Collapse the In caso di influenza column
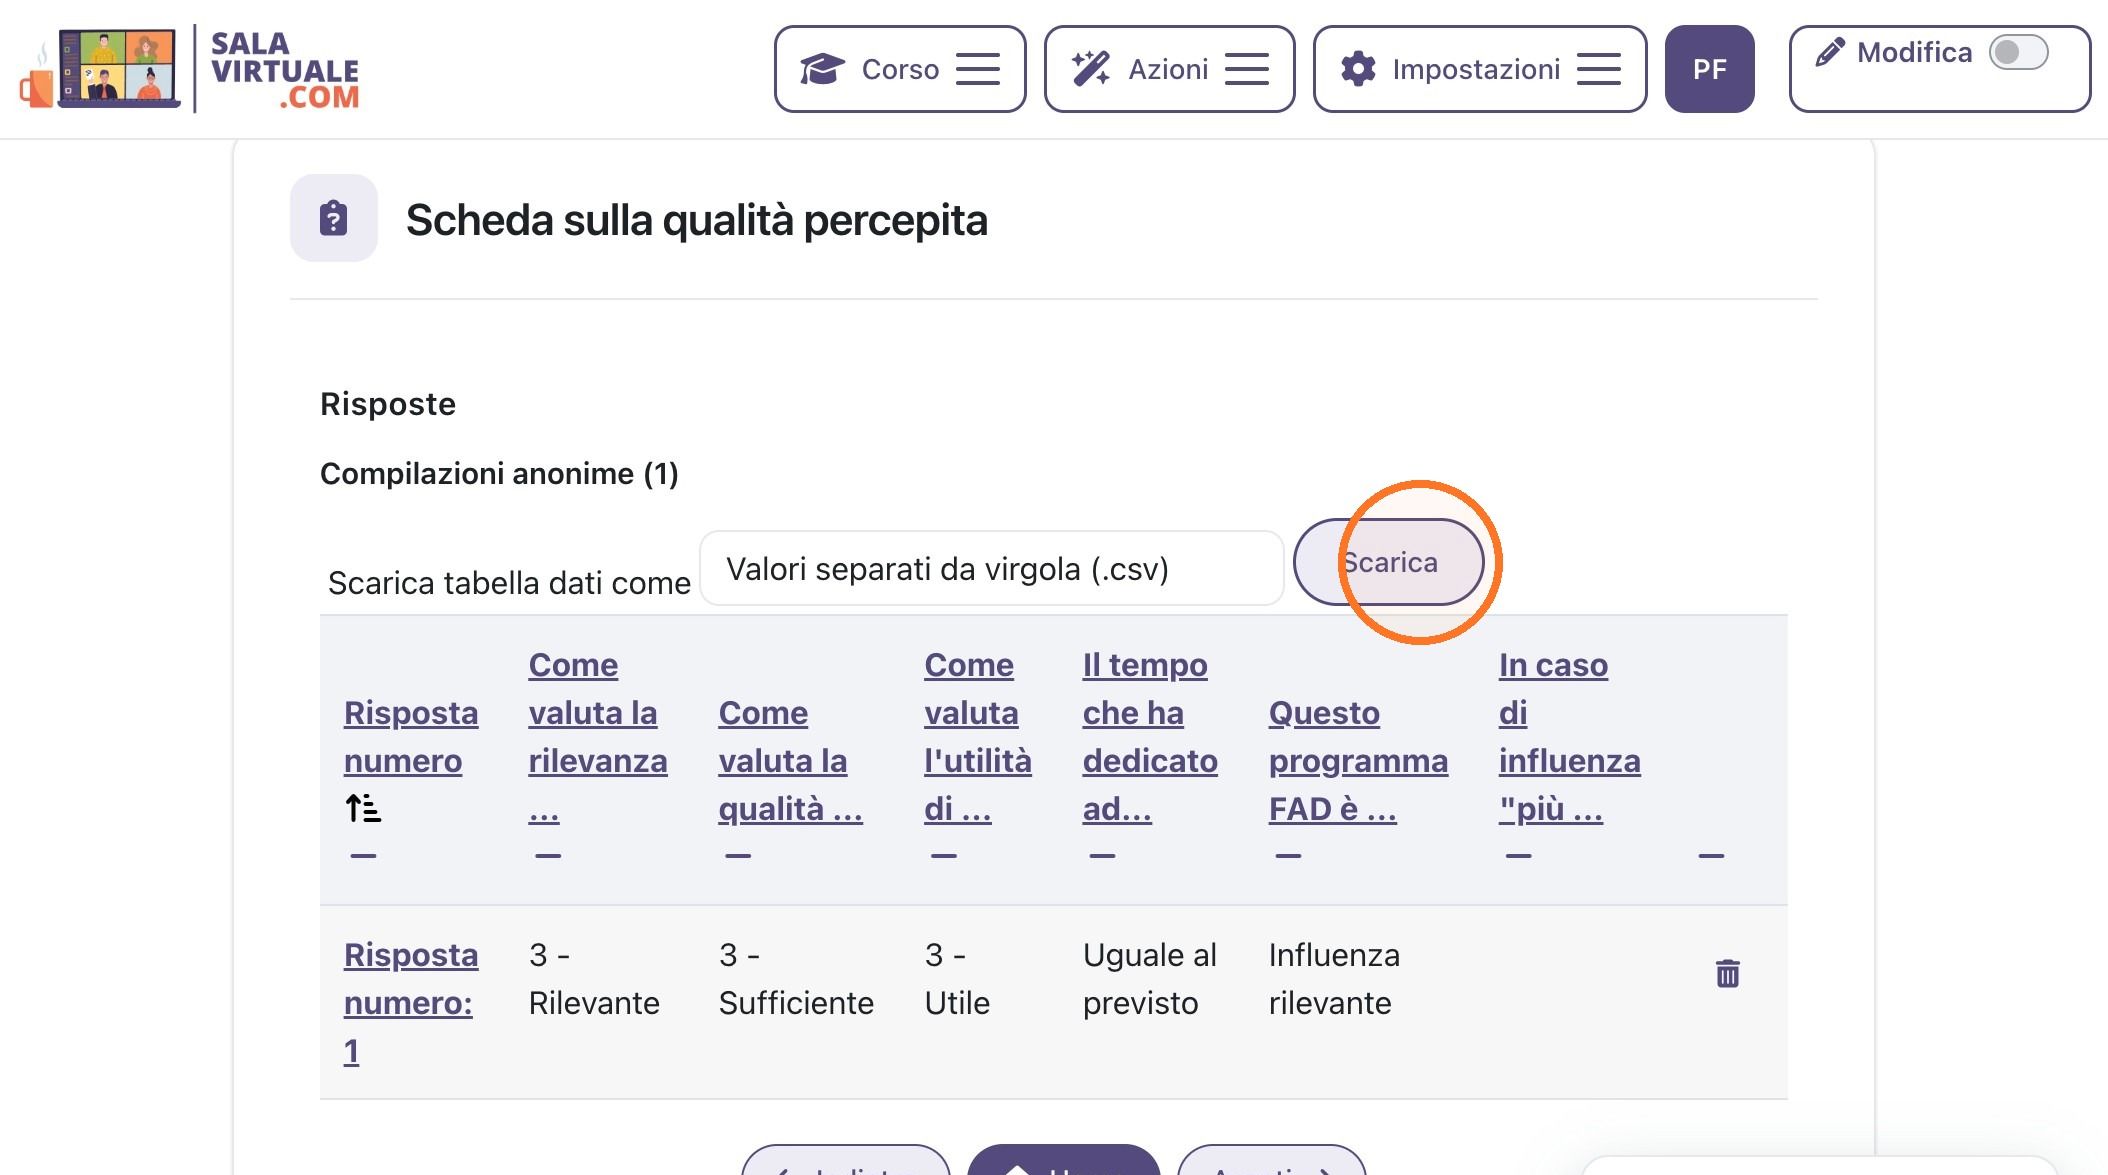Screen dimensions: 2108x1175 tap(1518, 856)
